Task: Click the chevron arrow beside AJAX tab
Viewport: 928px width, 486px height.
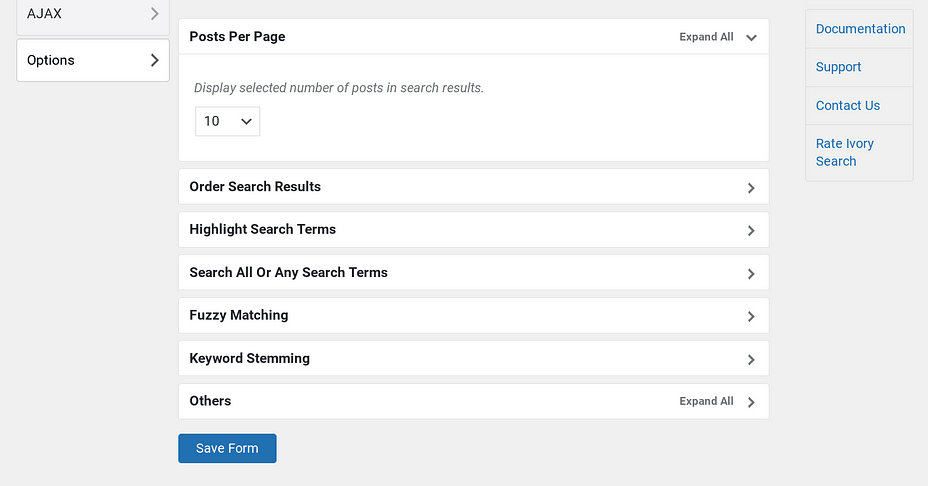Action: tap(154, 14)
